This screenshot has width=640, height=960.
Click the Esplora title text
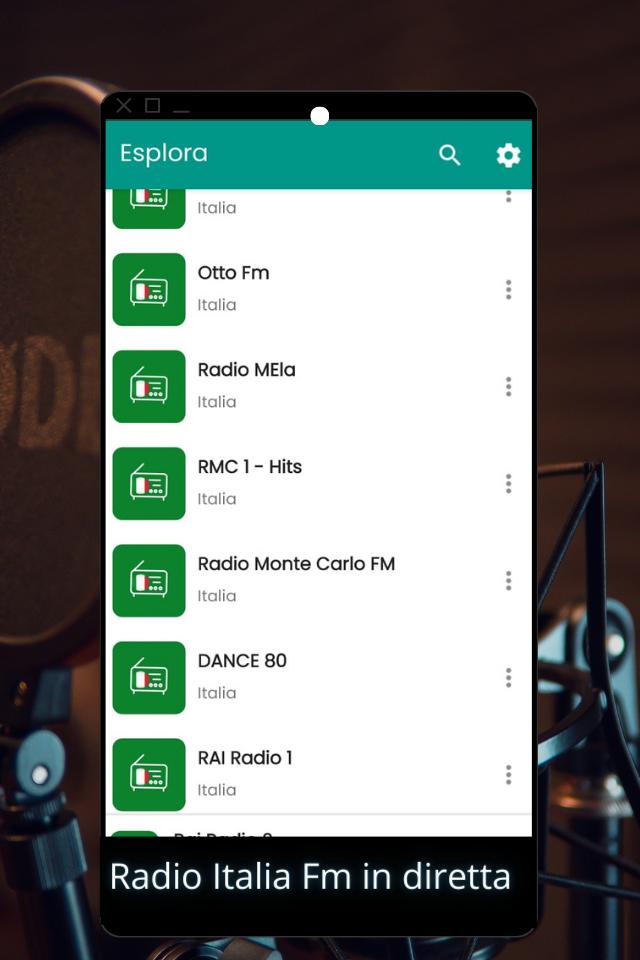(x=164, y=154)
